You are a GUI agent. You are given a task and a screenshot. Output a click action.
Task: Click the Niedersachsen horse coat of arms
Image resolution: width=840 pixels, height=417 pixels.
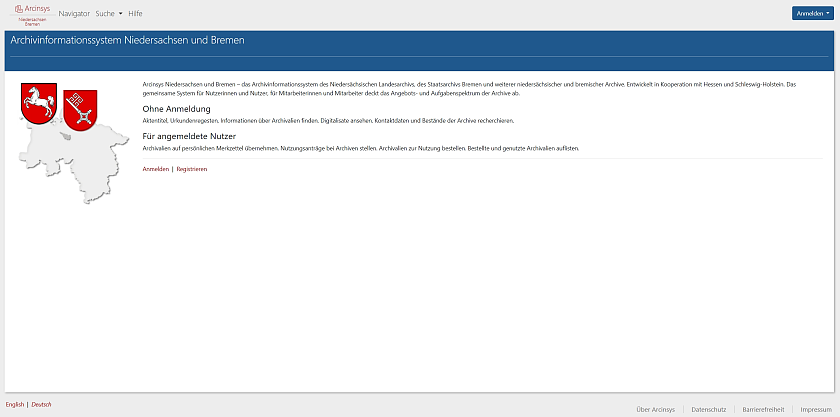click(x=39, y=103)
